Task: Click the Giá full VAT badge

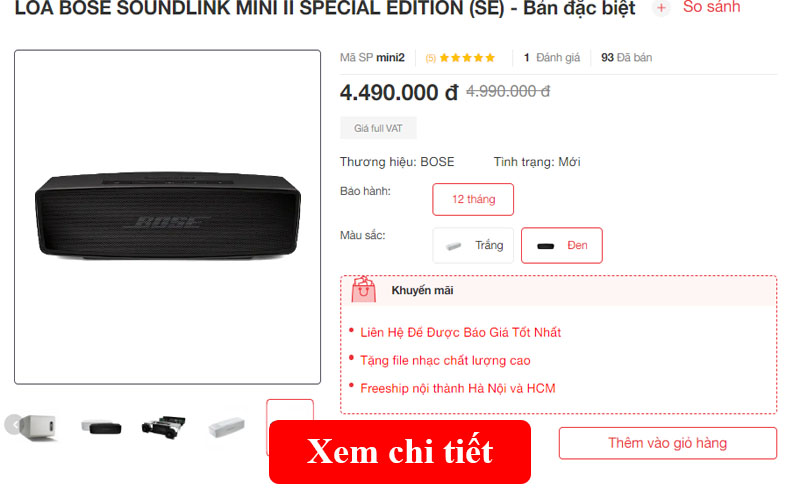Action: click(379, 128)
